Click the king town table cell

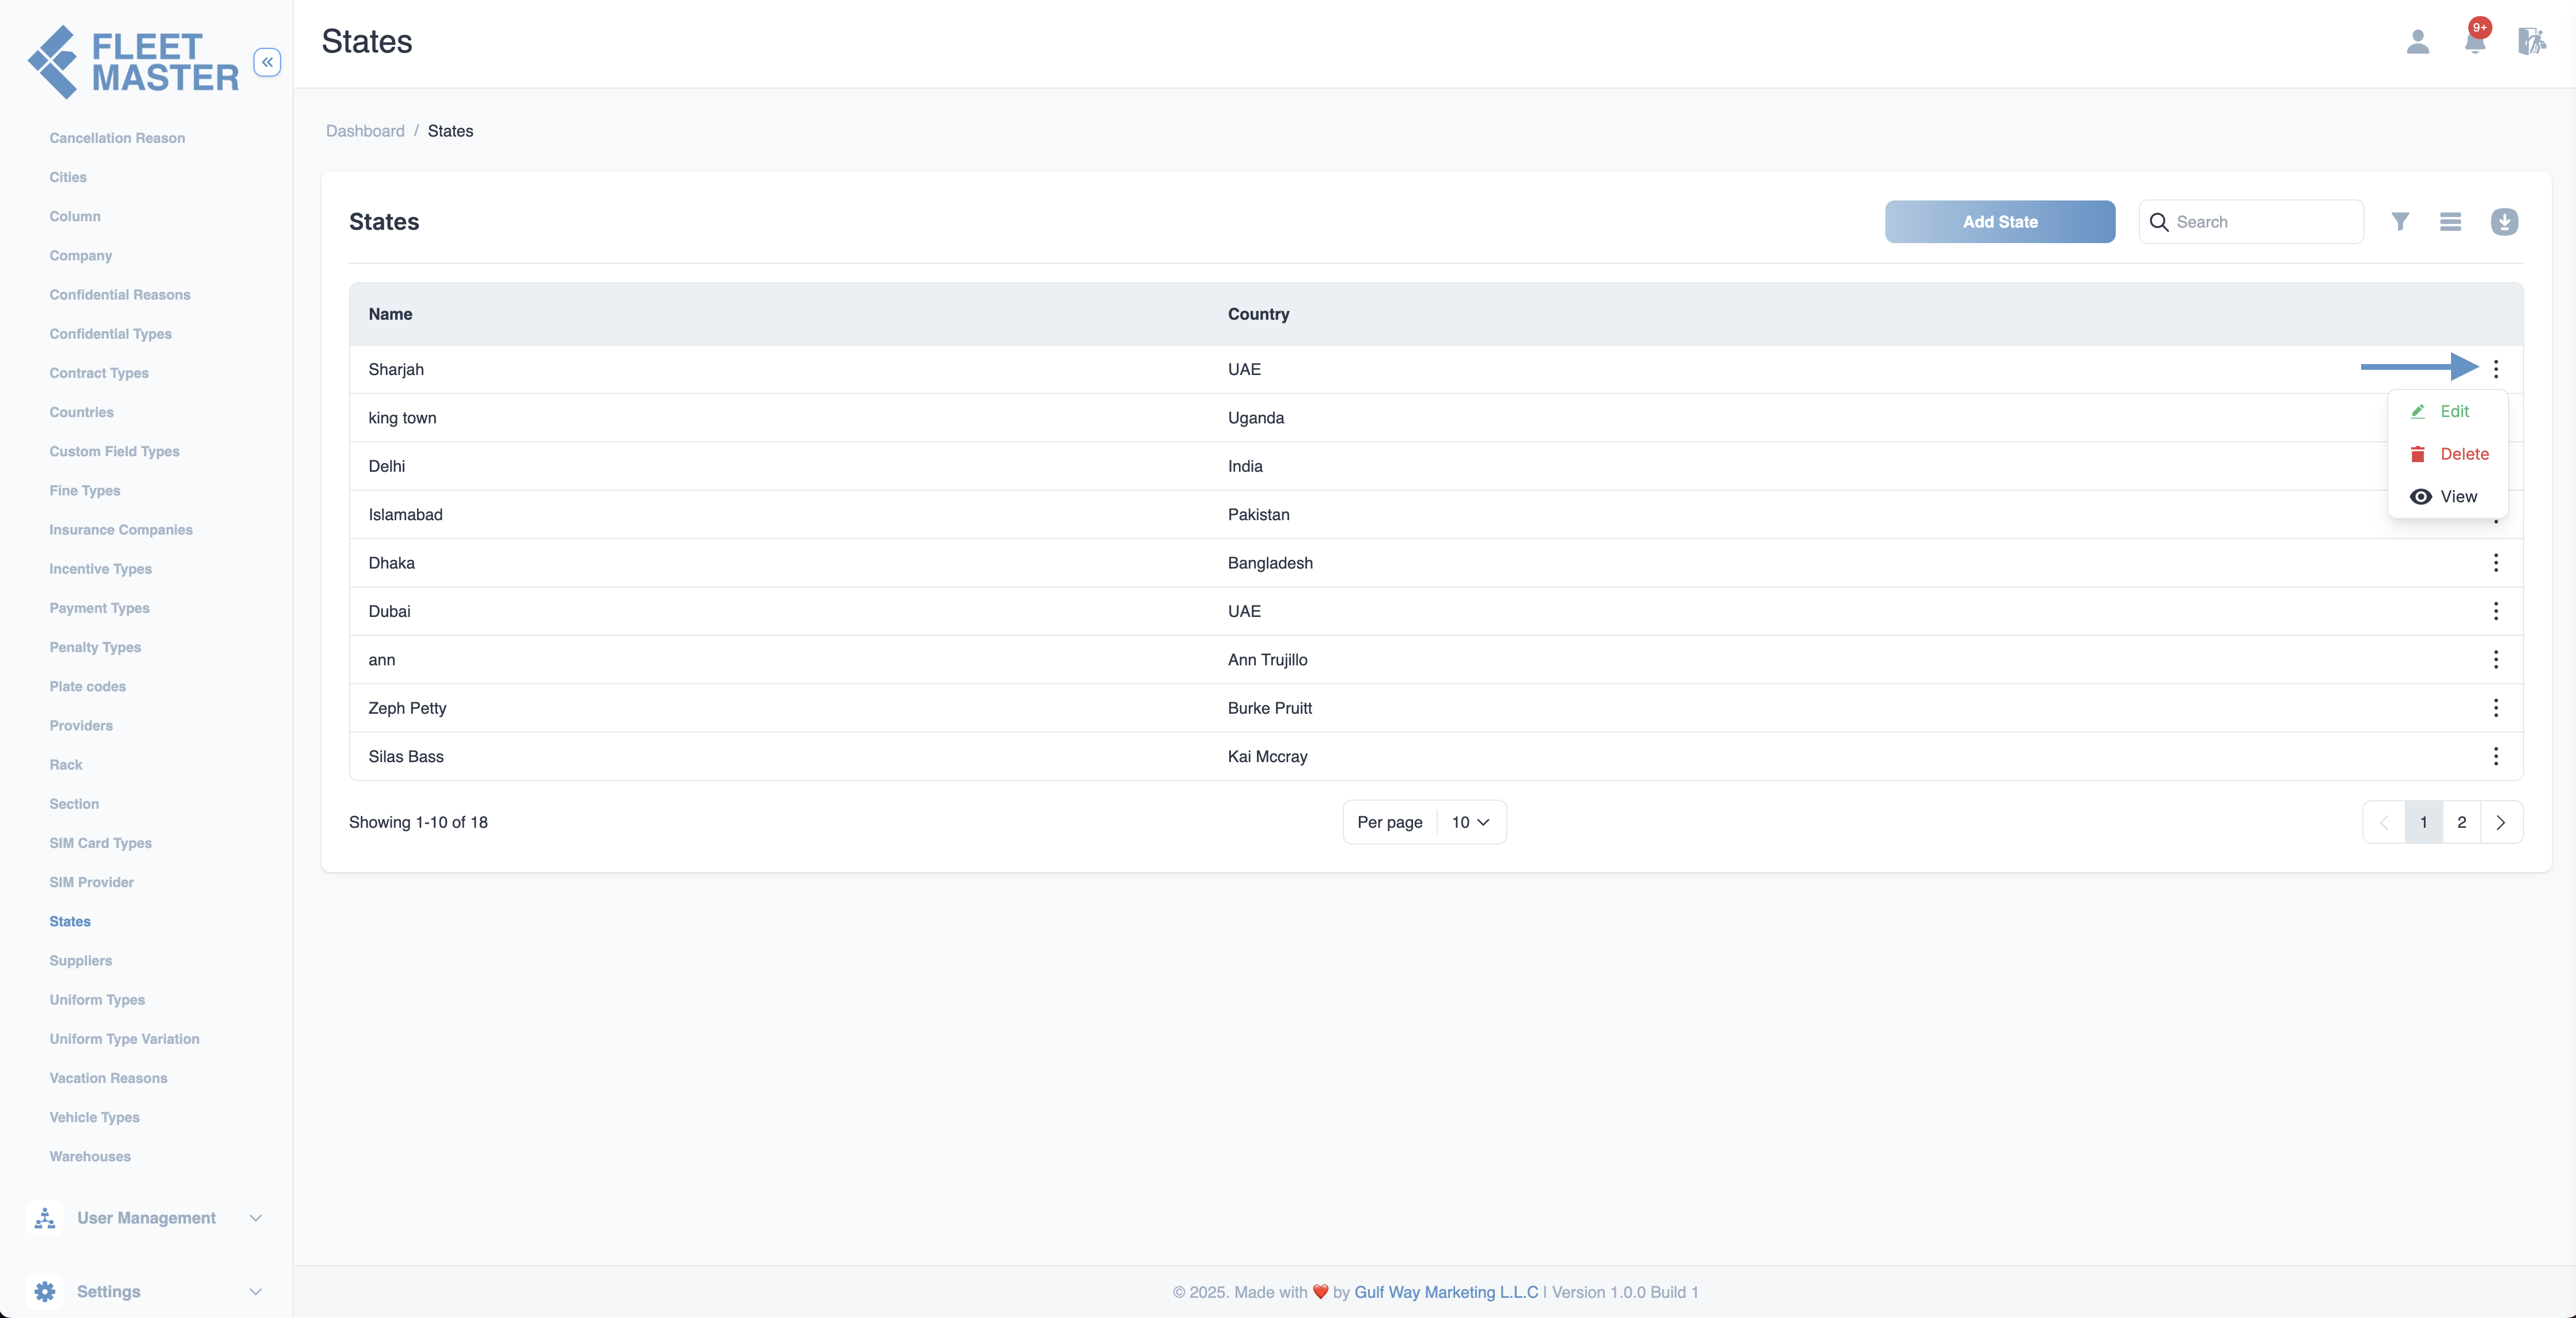click(x=402, y=418)
